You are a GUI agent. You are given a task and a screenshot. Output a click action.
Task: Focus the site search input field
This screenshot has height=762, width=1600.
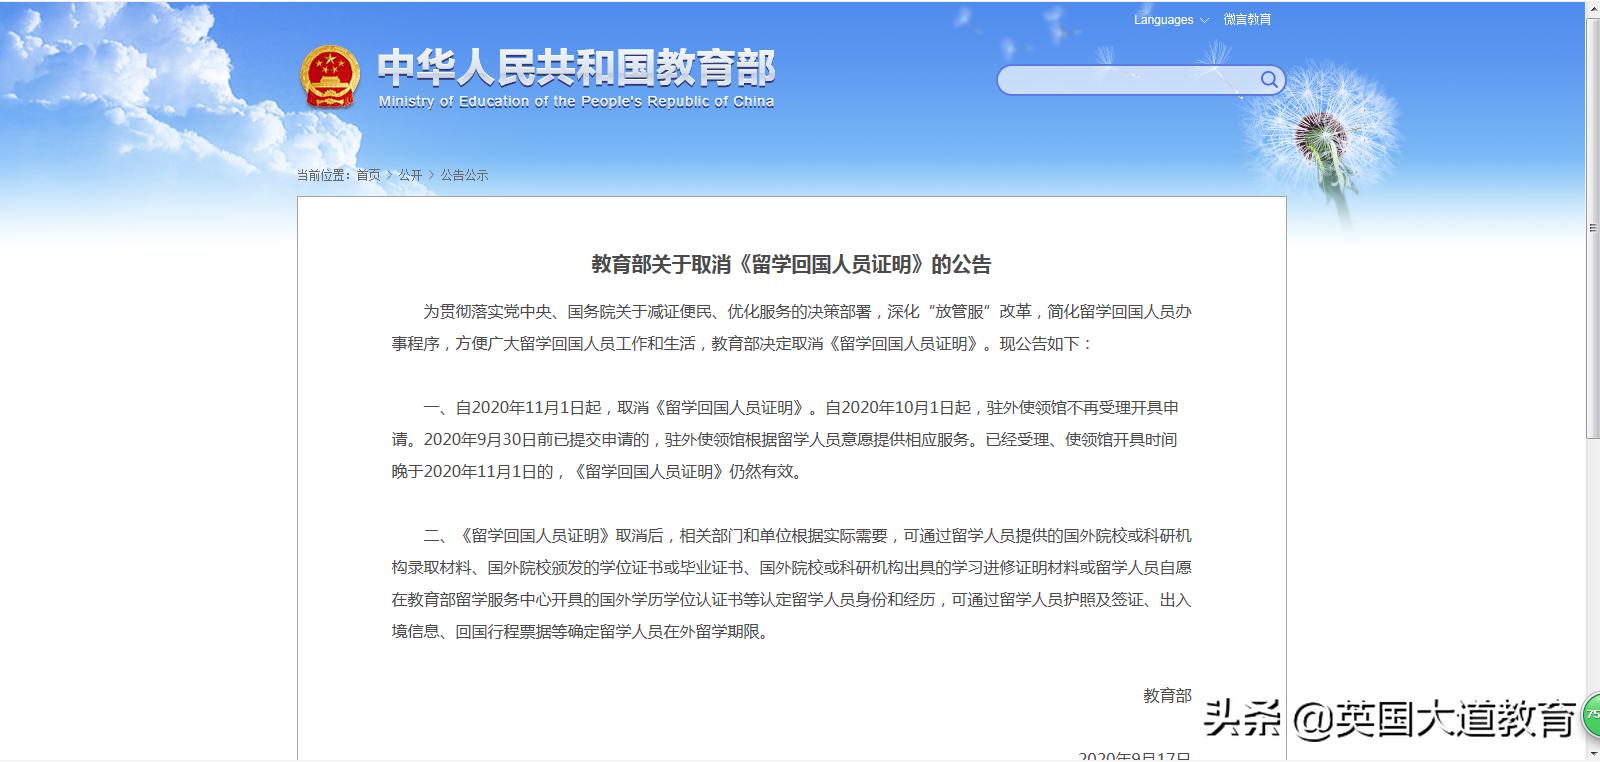pyautogui.click(x=1128, y=80)
